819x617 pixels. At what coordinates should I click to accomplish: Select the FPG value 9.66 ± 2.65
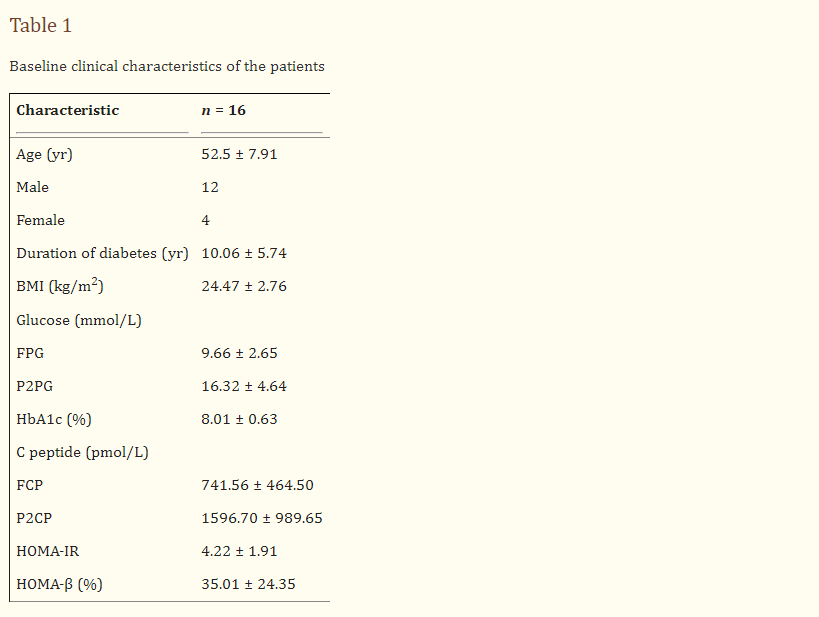tap(239, 353)
